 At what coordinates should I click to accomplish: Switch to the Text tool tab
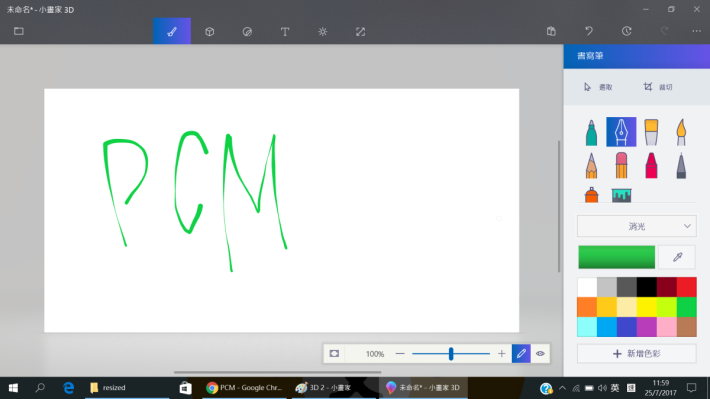coord(285,31)
